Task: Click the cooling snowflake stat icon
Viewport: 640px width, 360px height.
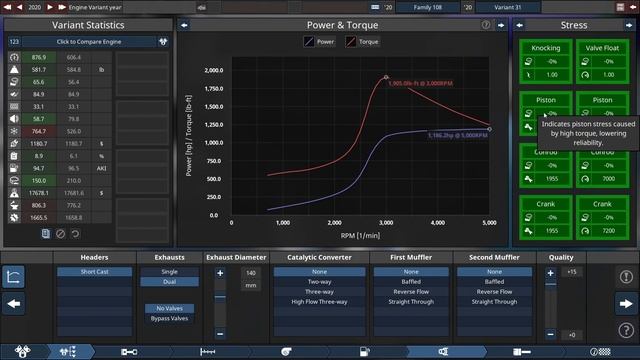Action: coord(14,131)
